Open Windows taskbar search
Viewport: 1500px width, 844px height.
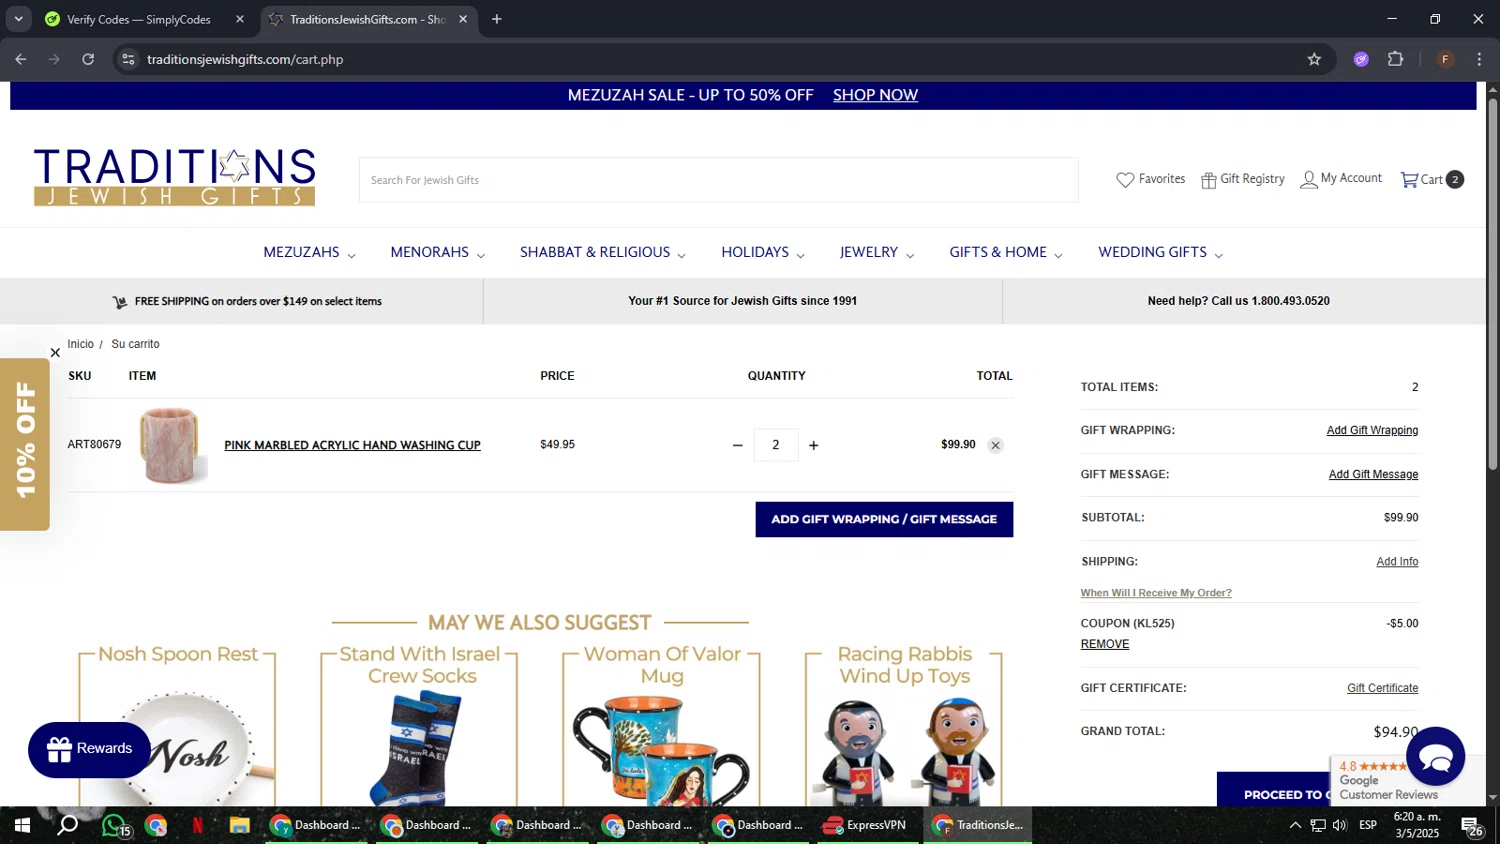coord(68,826)
